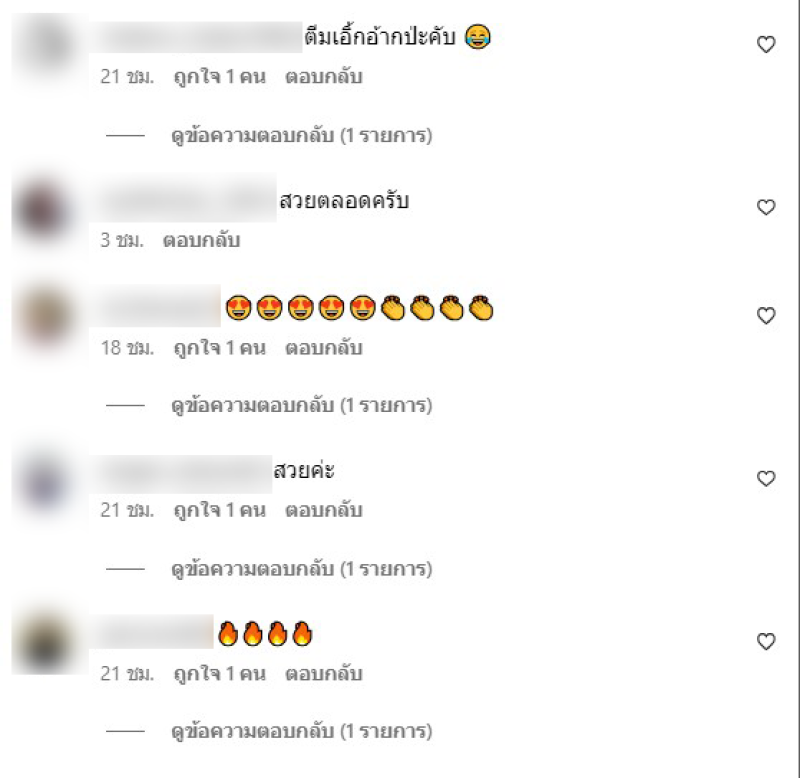Like the comment 'สวยตลอดครับ'

(x=766, y=207)
